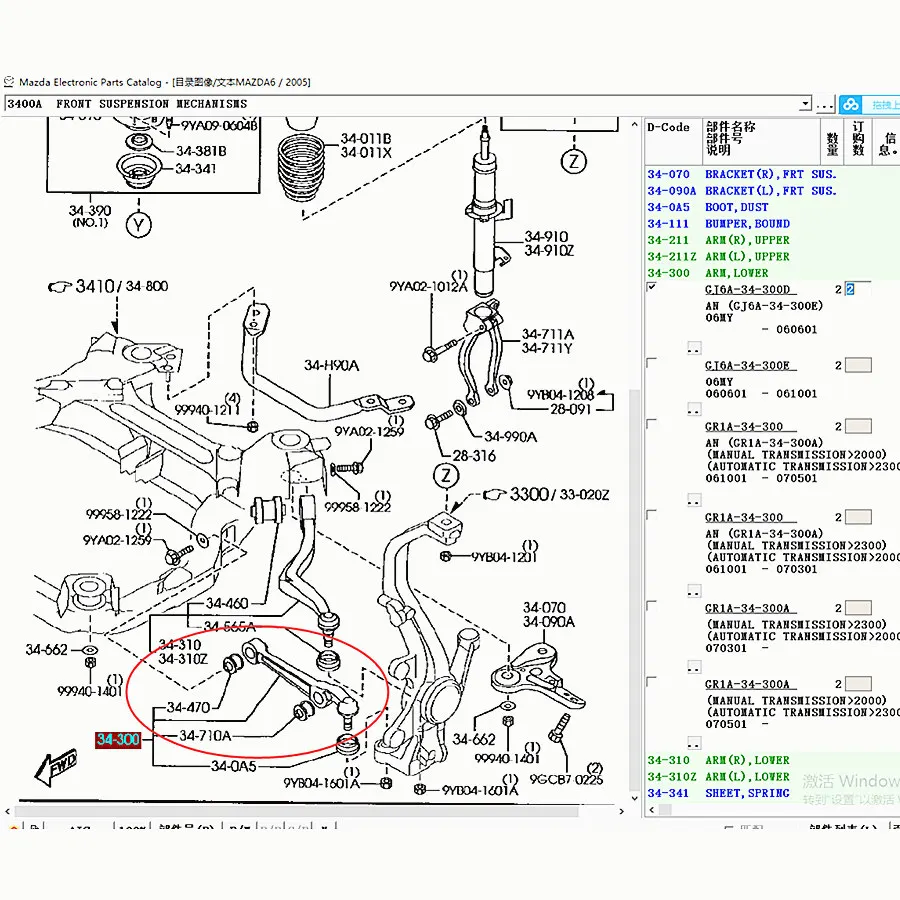Click the 3300 / 33-020Z cross-reference text
This screenshot has height=900, width=900.
(560, 494)
